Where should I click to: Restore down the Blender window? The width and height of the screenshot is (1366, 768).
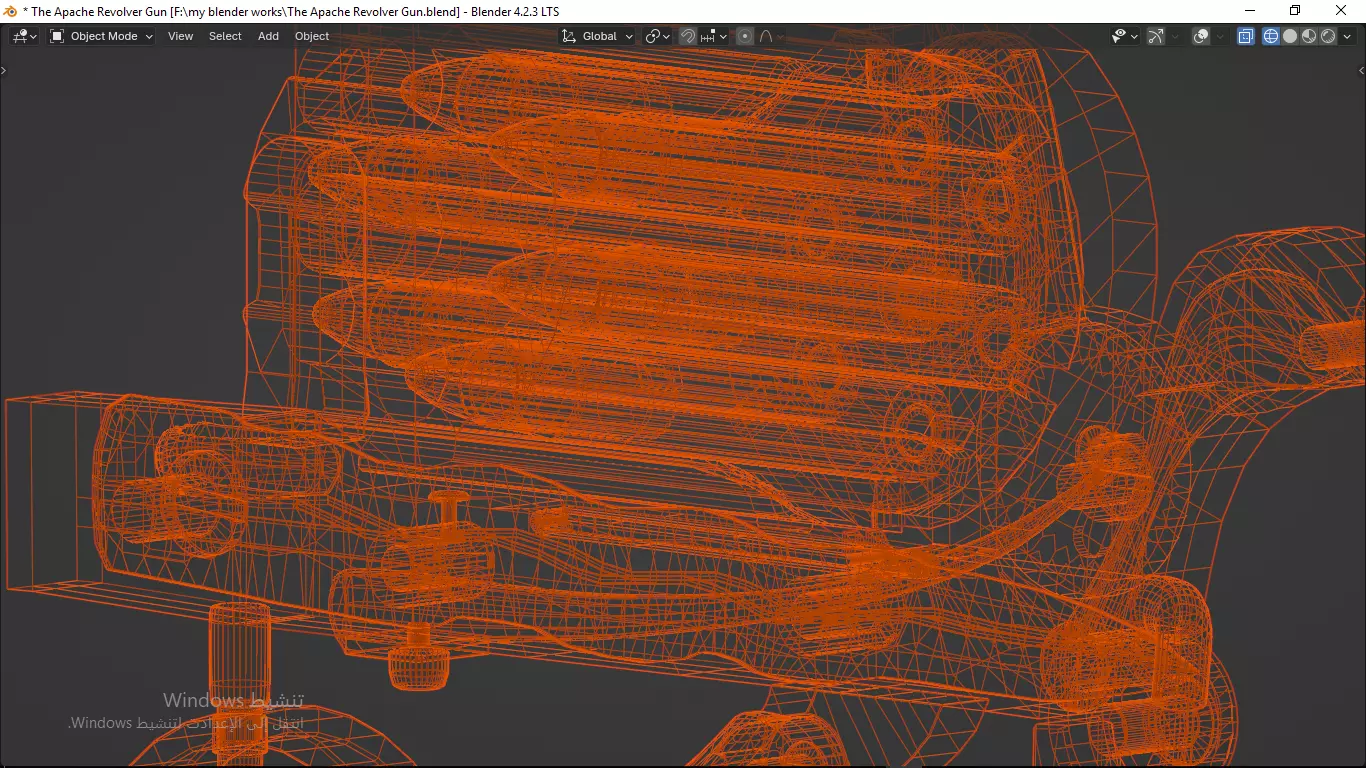[1295, 11]
